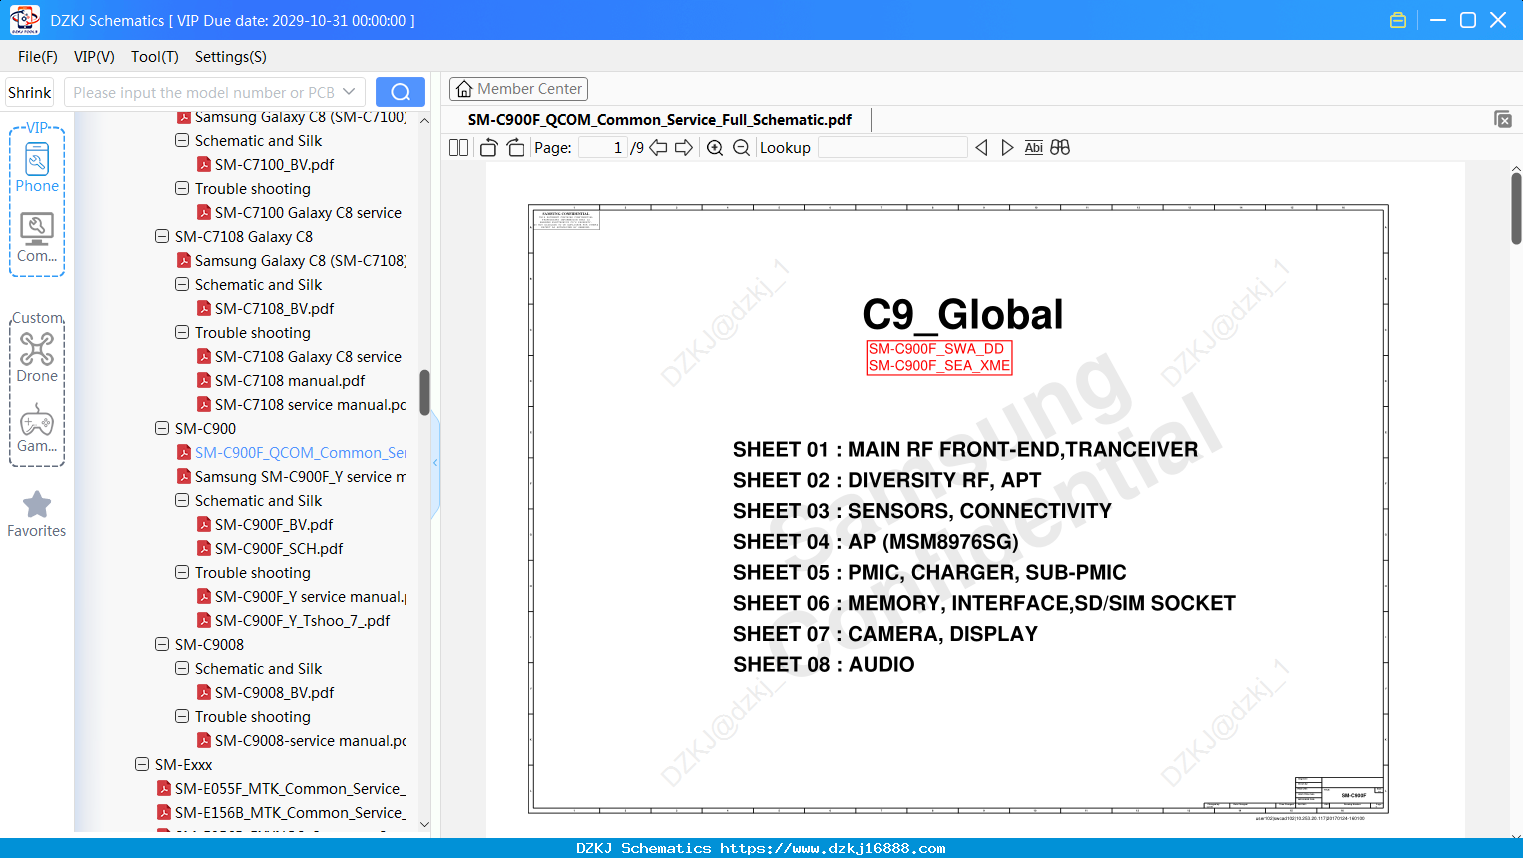Click PDF icon beside SM-C9008_BV.pdf

[x=204, y=692]
